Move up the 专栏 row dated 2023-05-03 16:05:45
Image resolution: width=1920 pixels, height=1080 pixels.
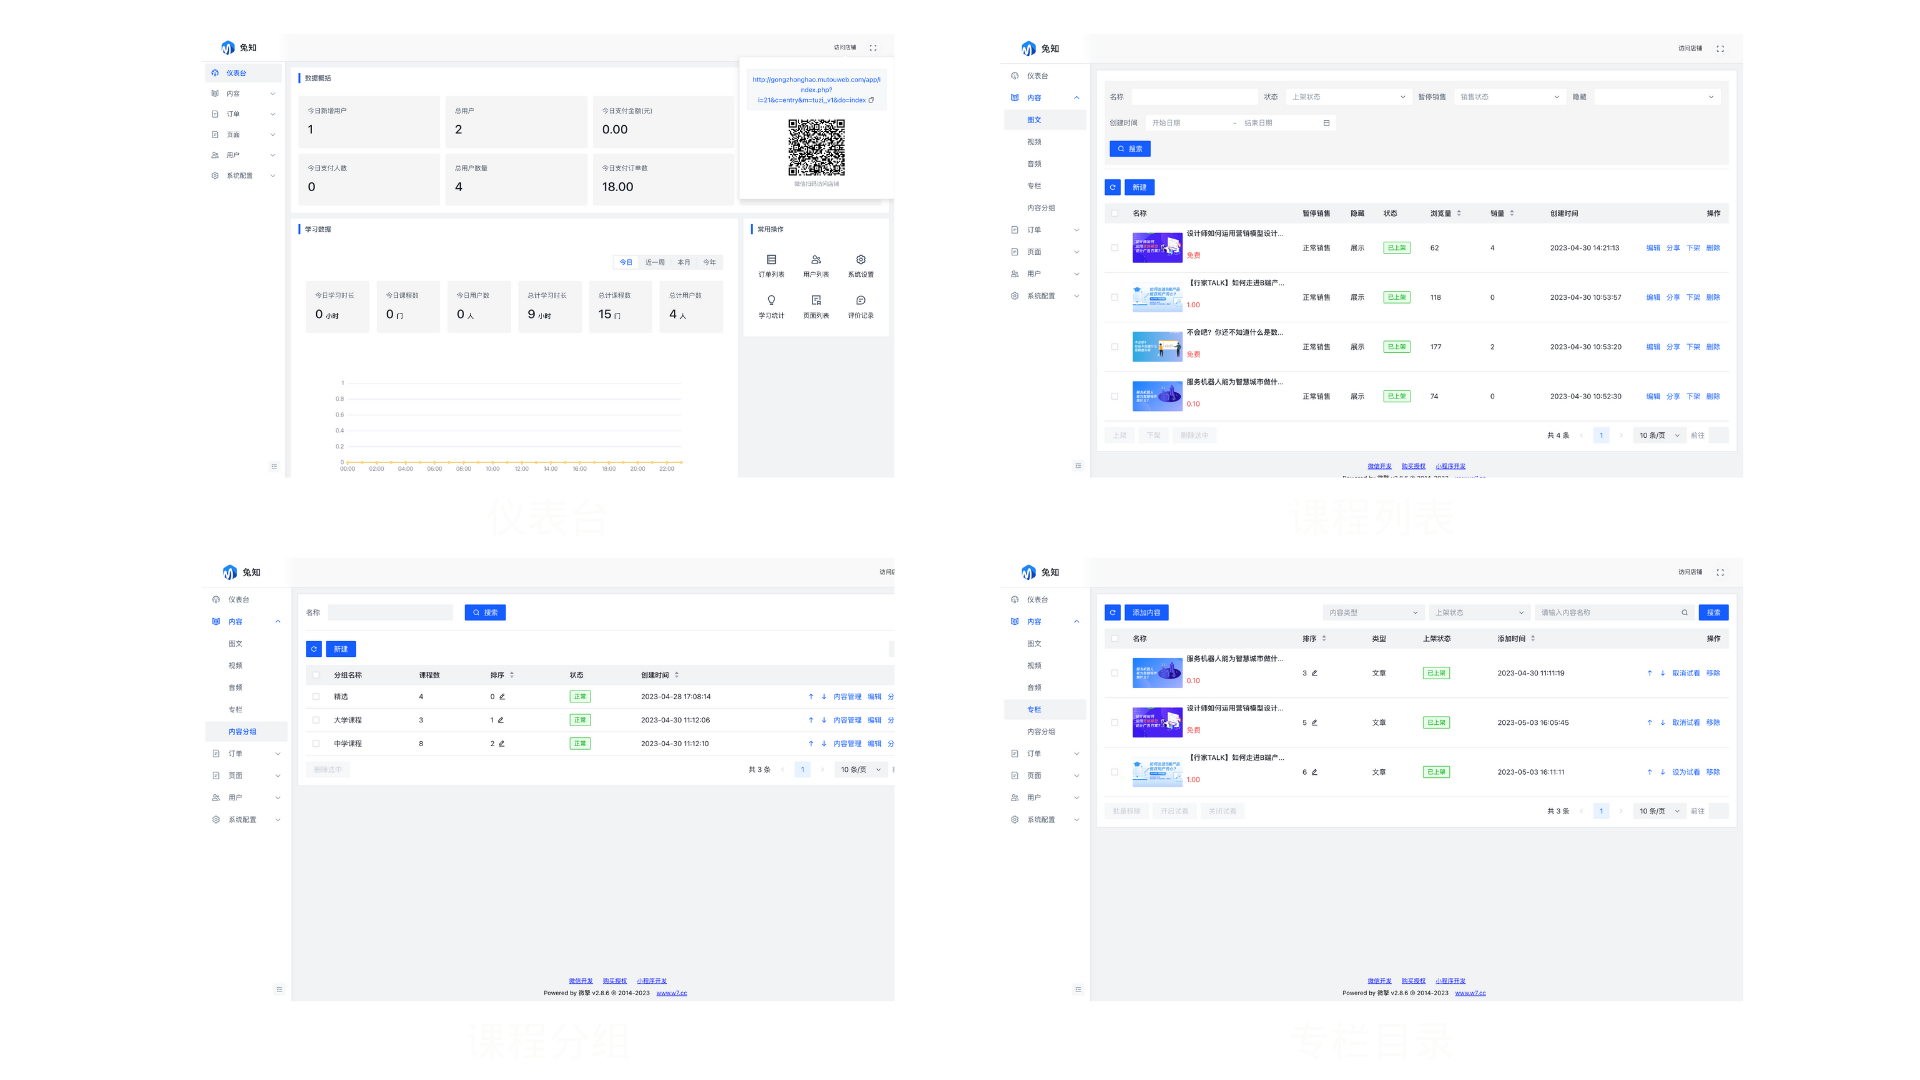(1650, 723)
